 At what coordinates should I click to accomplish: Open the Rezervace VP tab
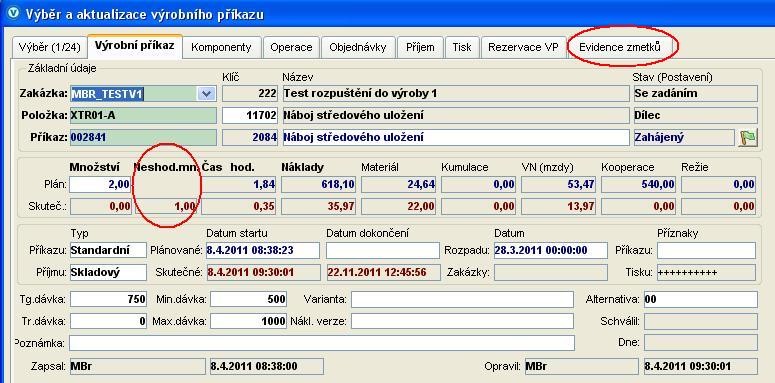pyautogui.click(x=523, y=47)
